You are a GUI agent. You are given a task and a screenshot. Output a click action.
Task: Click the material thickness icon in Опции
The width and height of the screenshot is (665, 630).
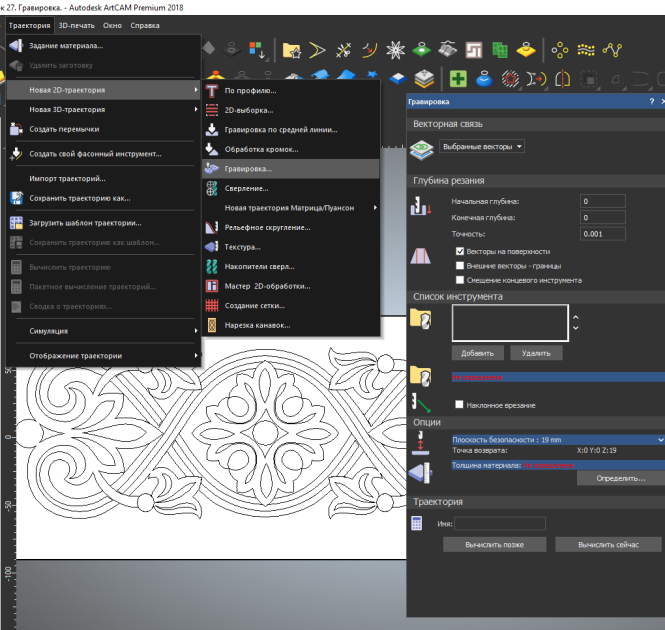click(420, 472)
